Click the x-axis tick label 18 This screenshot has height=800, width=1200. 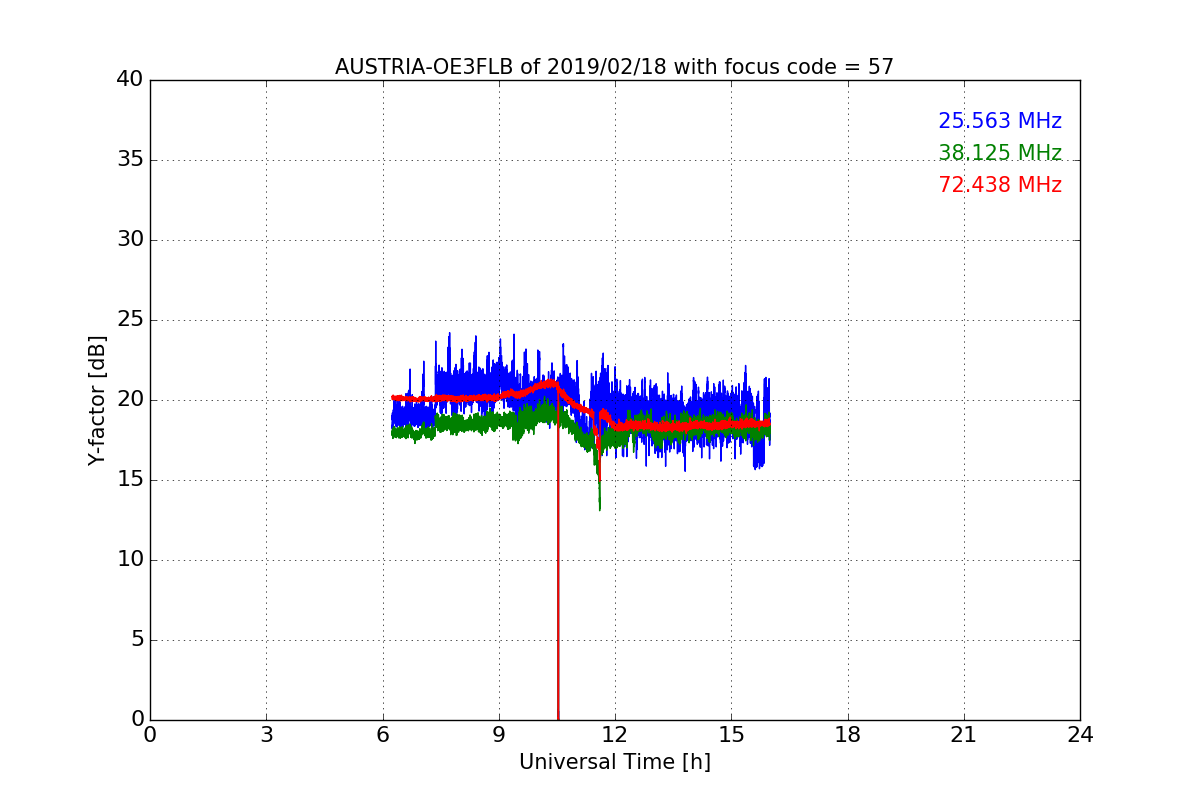[848, 735]
